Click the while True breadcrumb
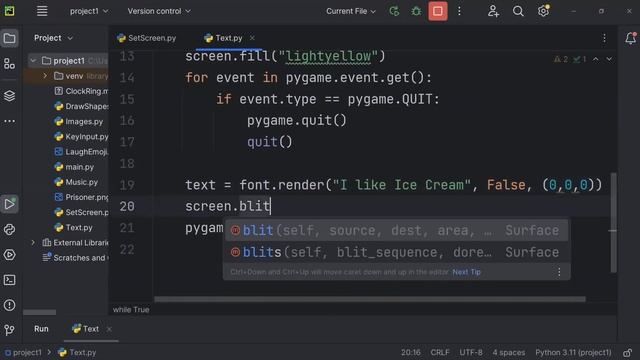The width and height of the screenshot is (640, 360). (x=131, y=310)
